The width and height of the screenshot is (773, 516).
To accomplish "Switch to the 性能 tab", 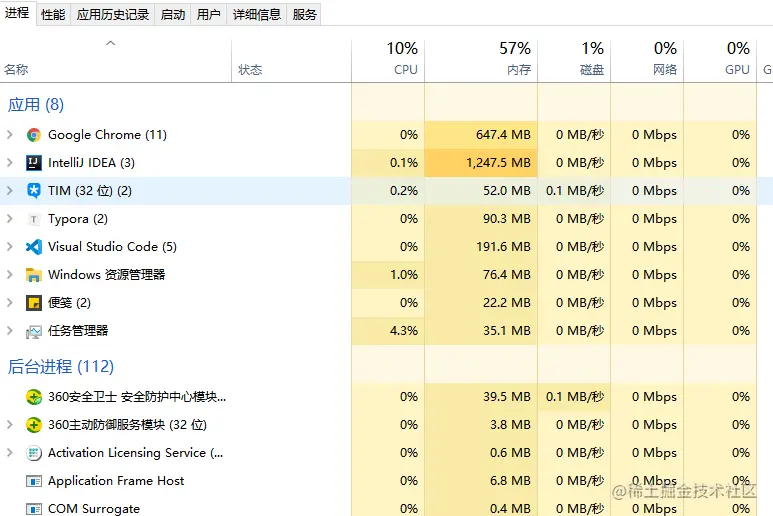I will pyautogui.click(x=53, y=15).
